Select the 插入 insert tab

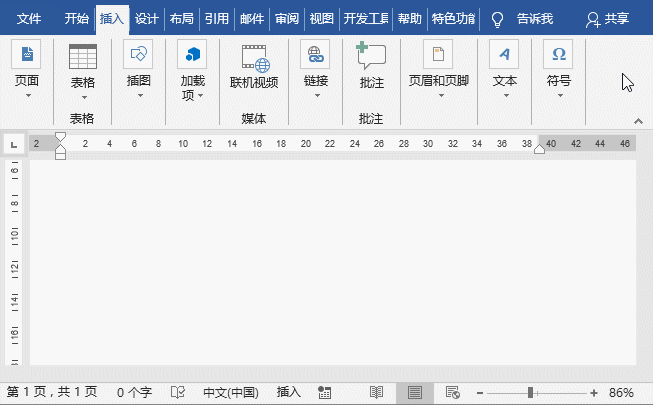point(112,19)
